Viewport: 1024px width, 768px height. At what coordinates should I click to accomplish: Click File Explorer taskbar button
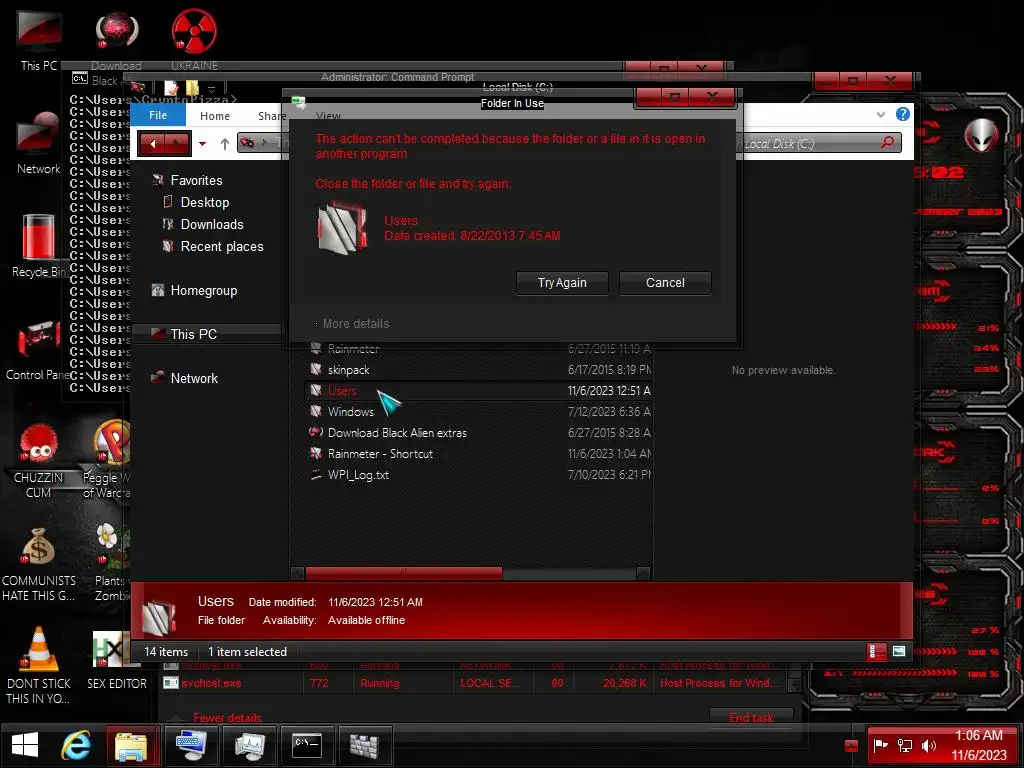click(133, 744)
